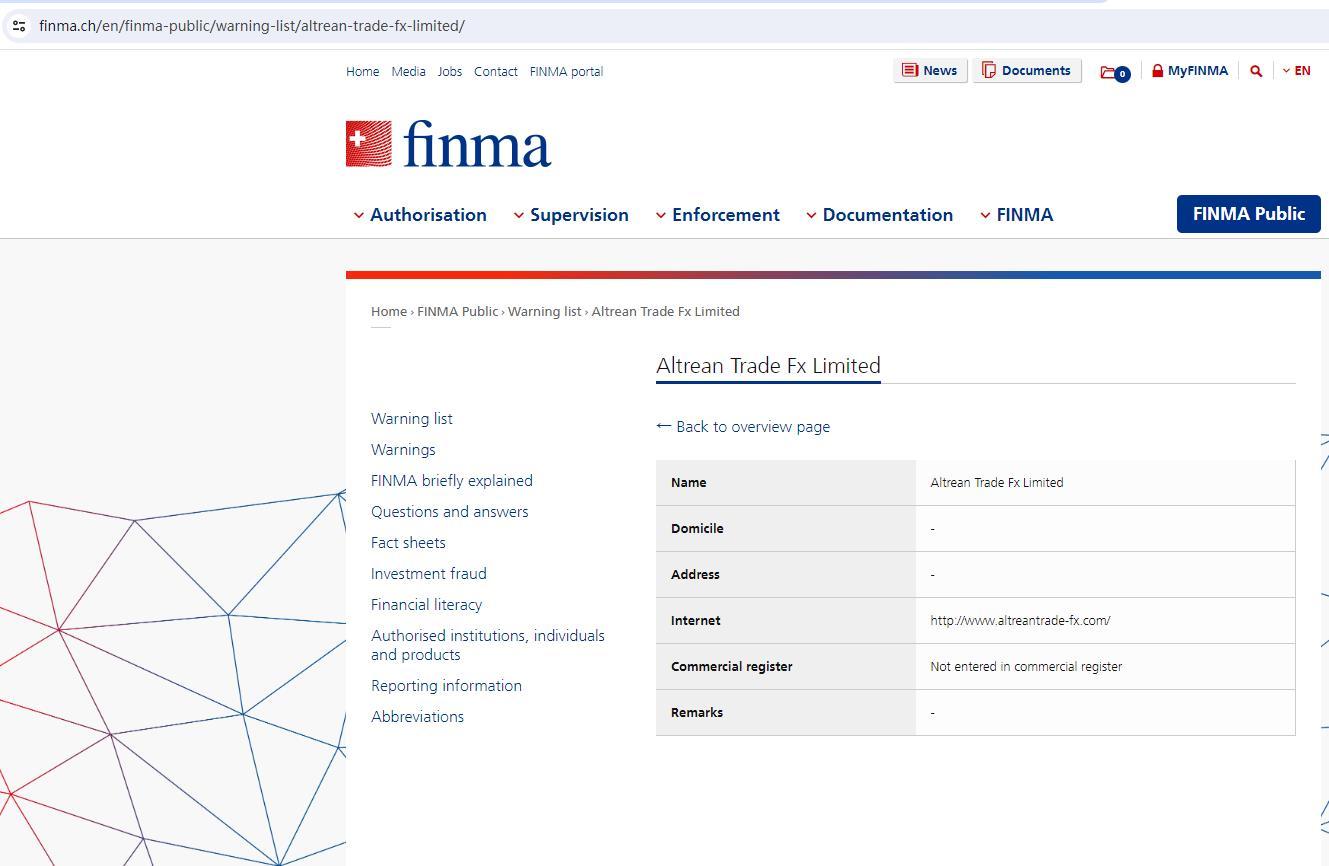Open the Investment fraud sidebar link
This screenshot has width=1329, height=866.
(x=428, y=574)
